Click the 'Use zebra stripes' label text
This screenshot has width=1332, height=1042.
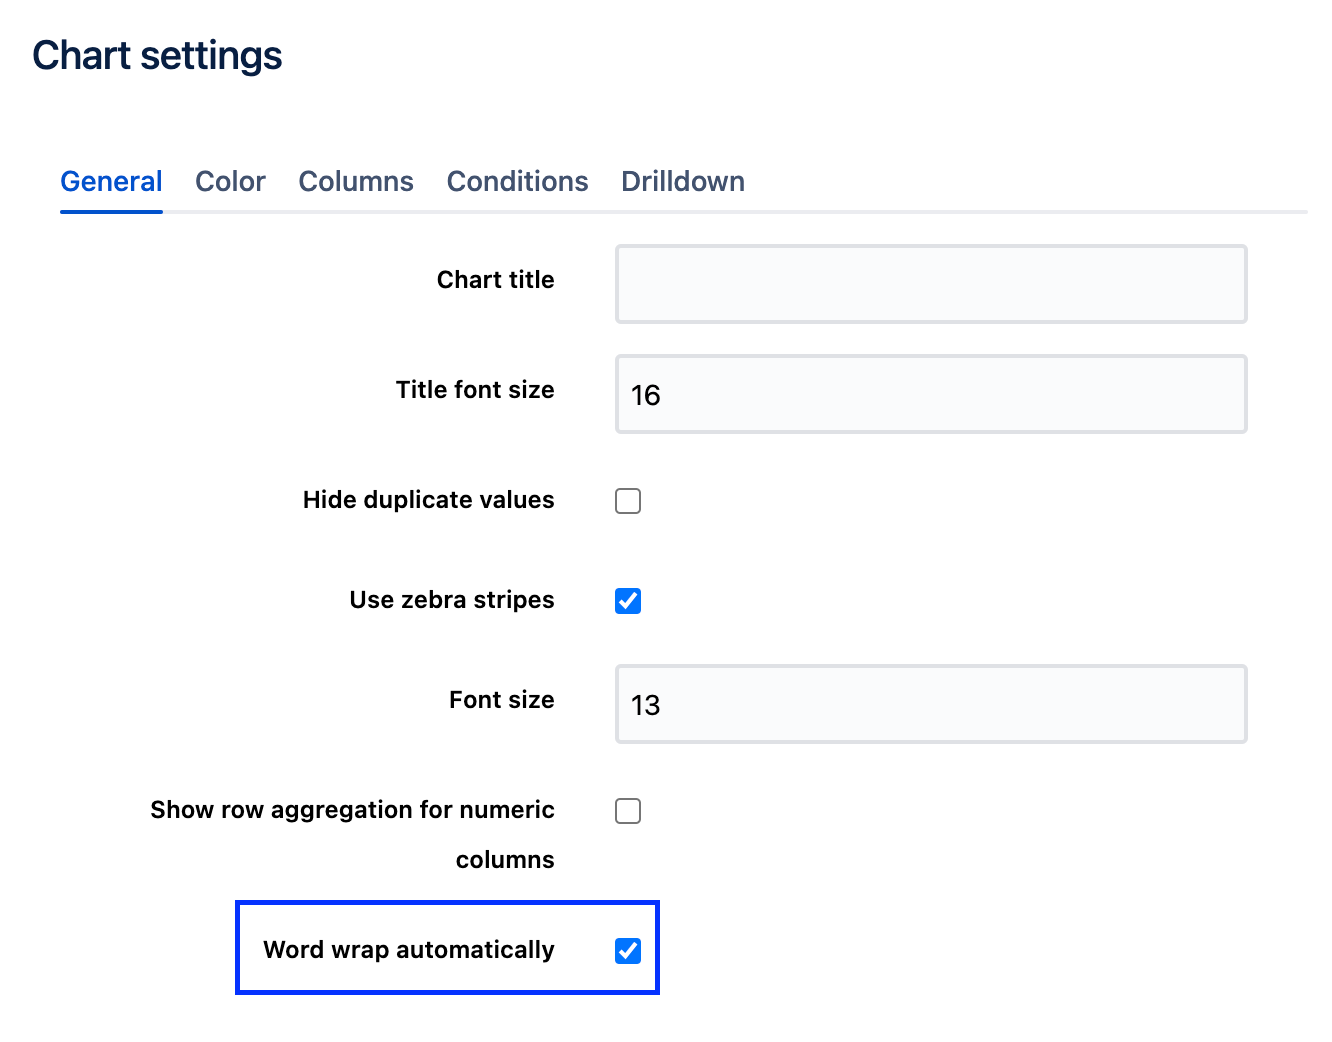click(451, 600)
